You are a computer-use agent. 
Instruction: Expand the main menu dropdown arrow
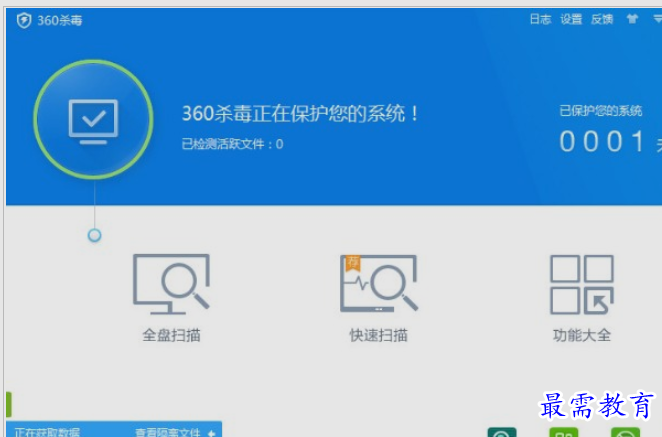pos(658,19)
